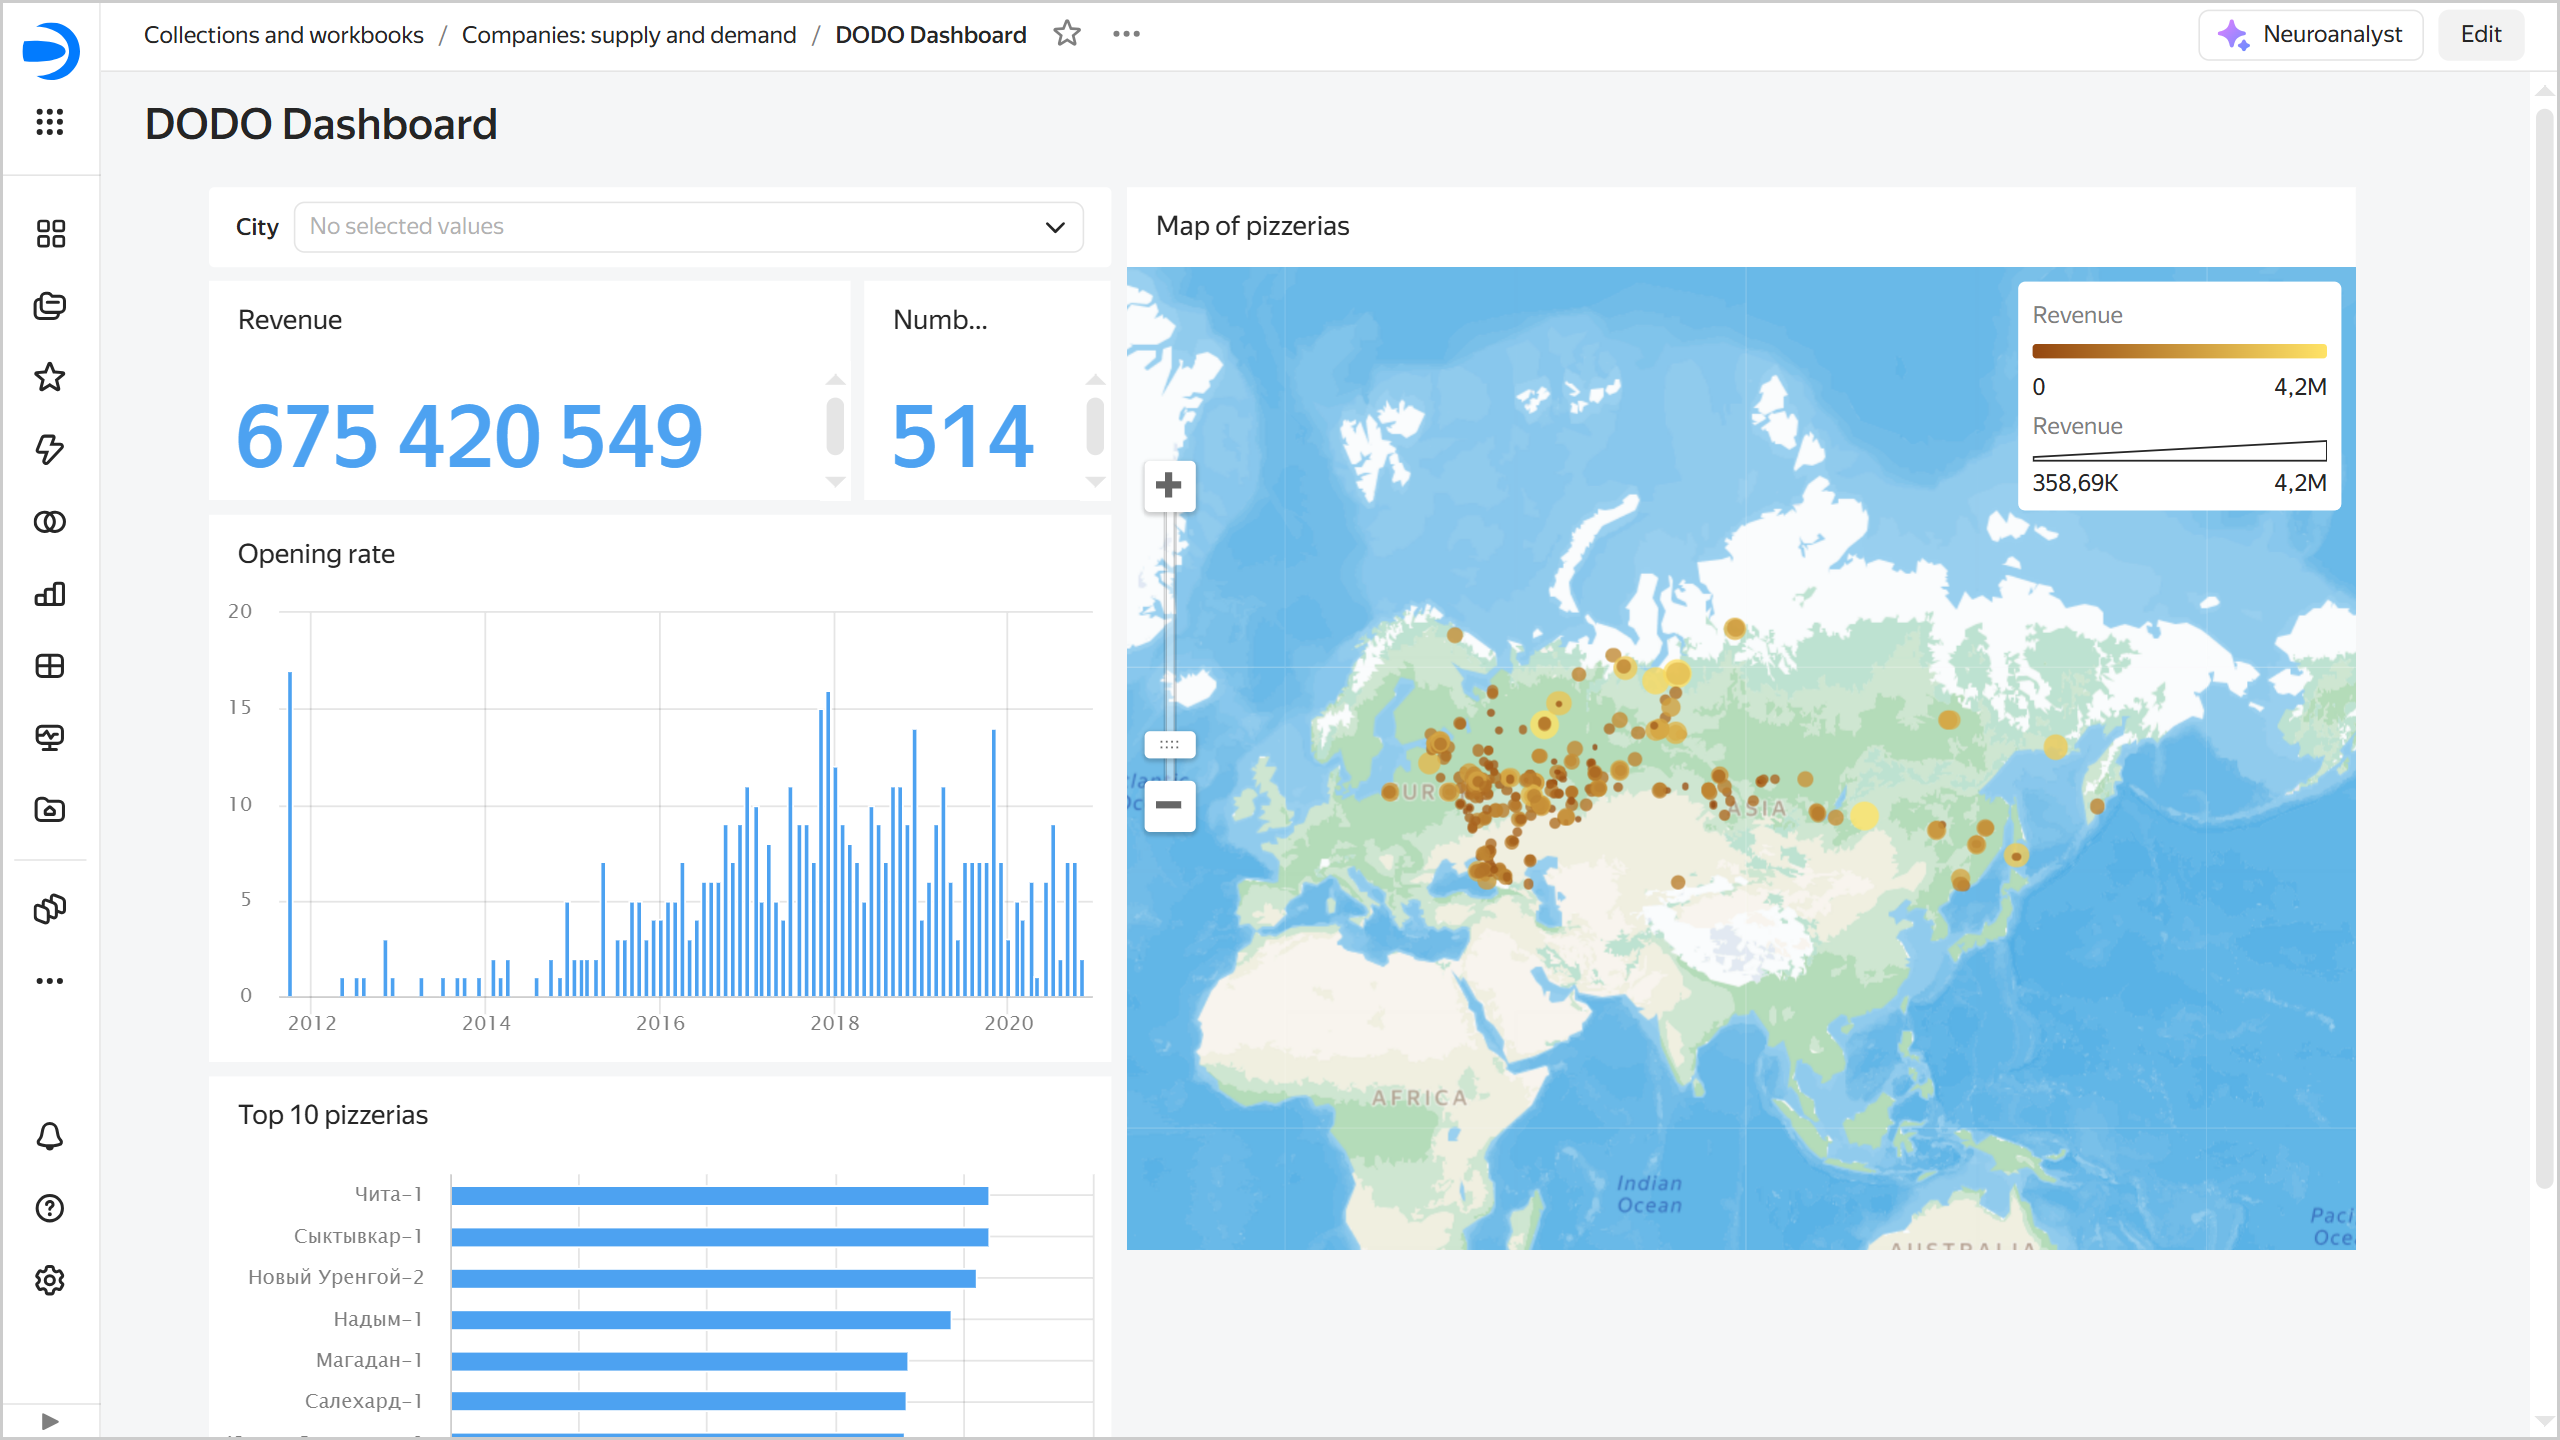2560x1440 pixels.
Task: Open the favorites star in sidebar
Action: click(50, 377)
